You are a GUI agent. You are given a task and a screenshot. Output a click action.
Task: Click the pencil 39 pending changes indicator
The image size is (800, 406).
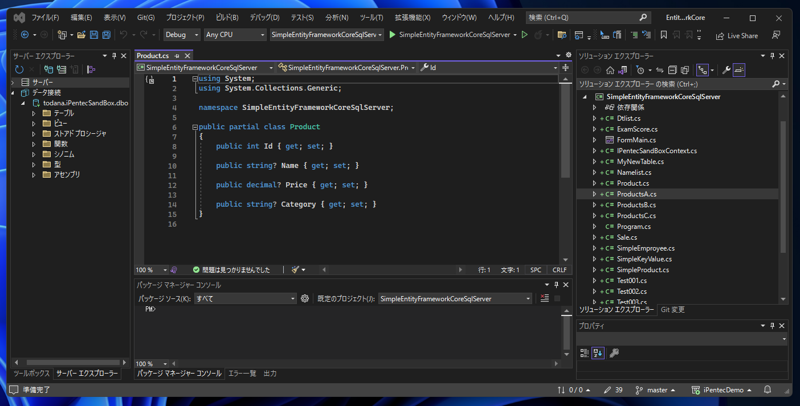(x=613, y=390)
